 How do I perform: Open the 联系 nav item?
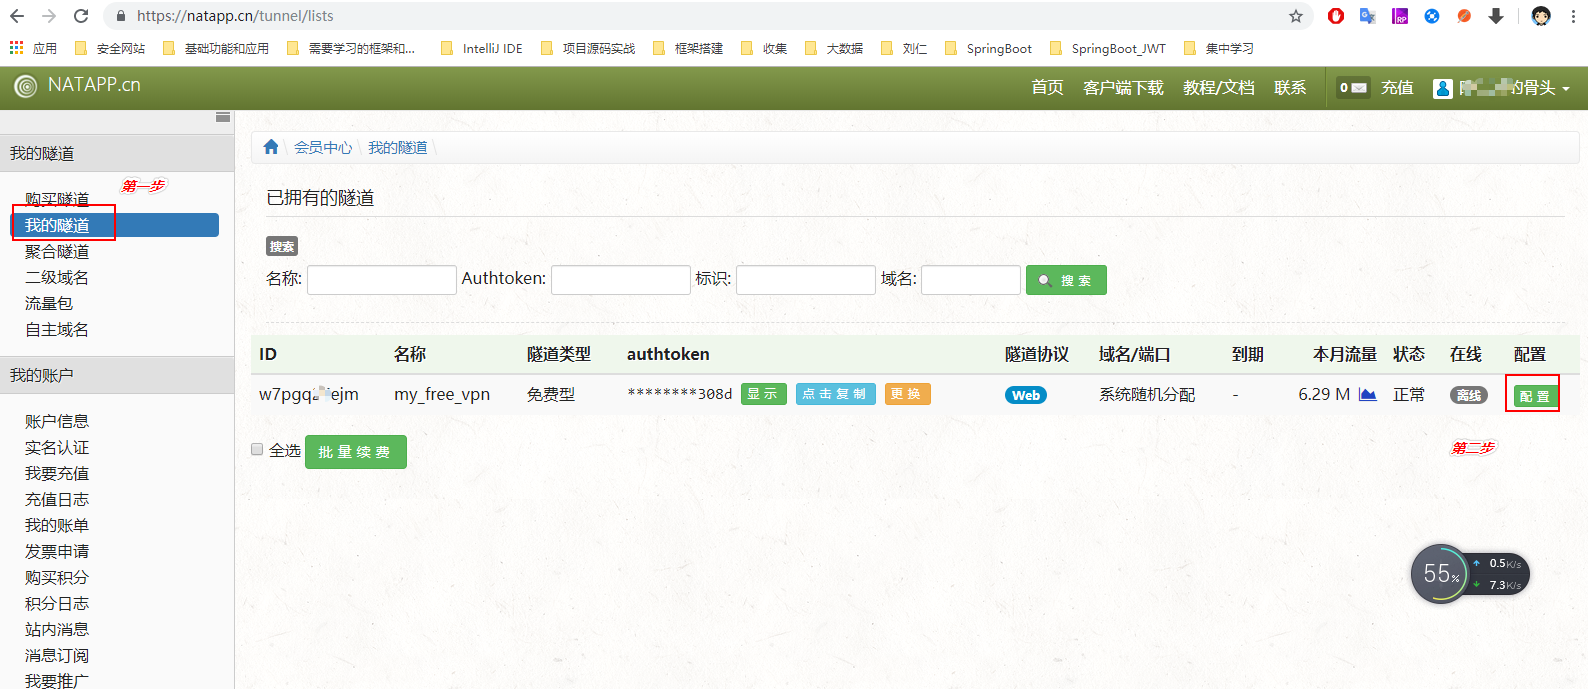click(1290, 88)
